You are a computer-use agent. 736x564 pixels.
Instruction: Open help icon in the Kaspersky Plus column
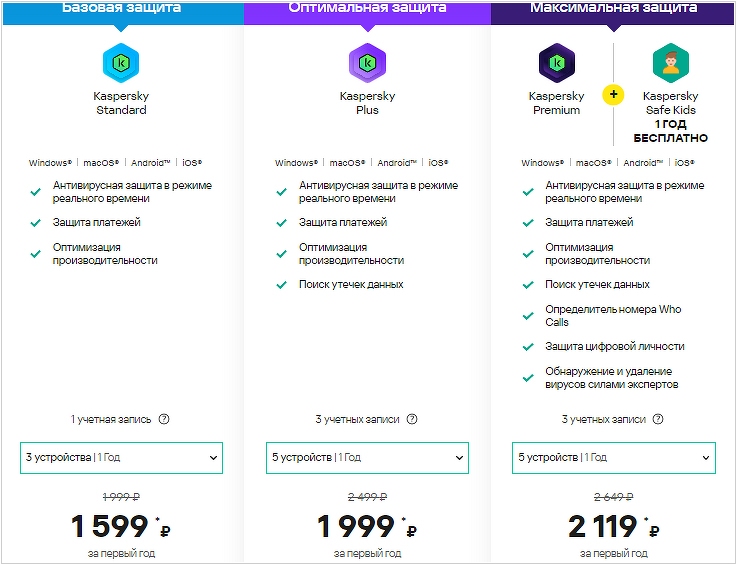click(x=412, y=419)
